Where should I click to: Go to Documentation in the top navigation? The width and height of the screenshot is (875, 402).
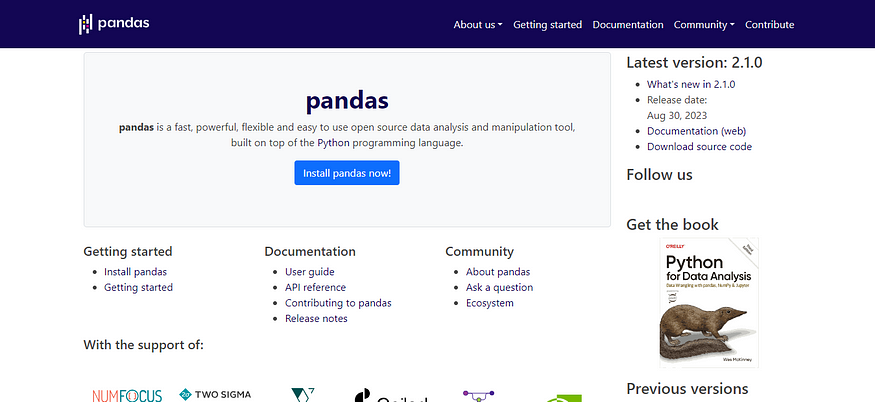pos(627,25)
